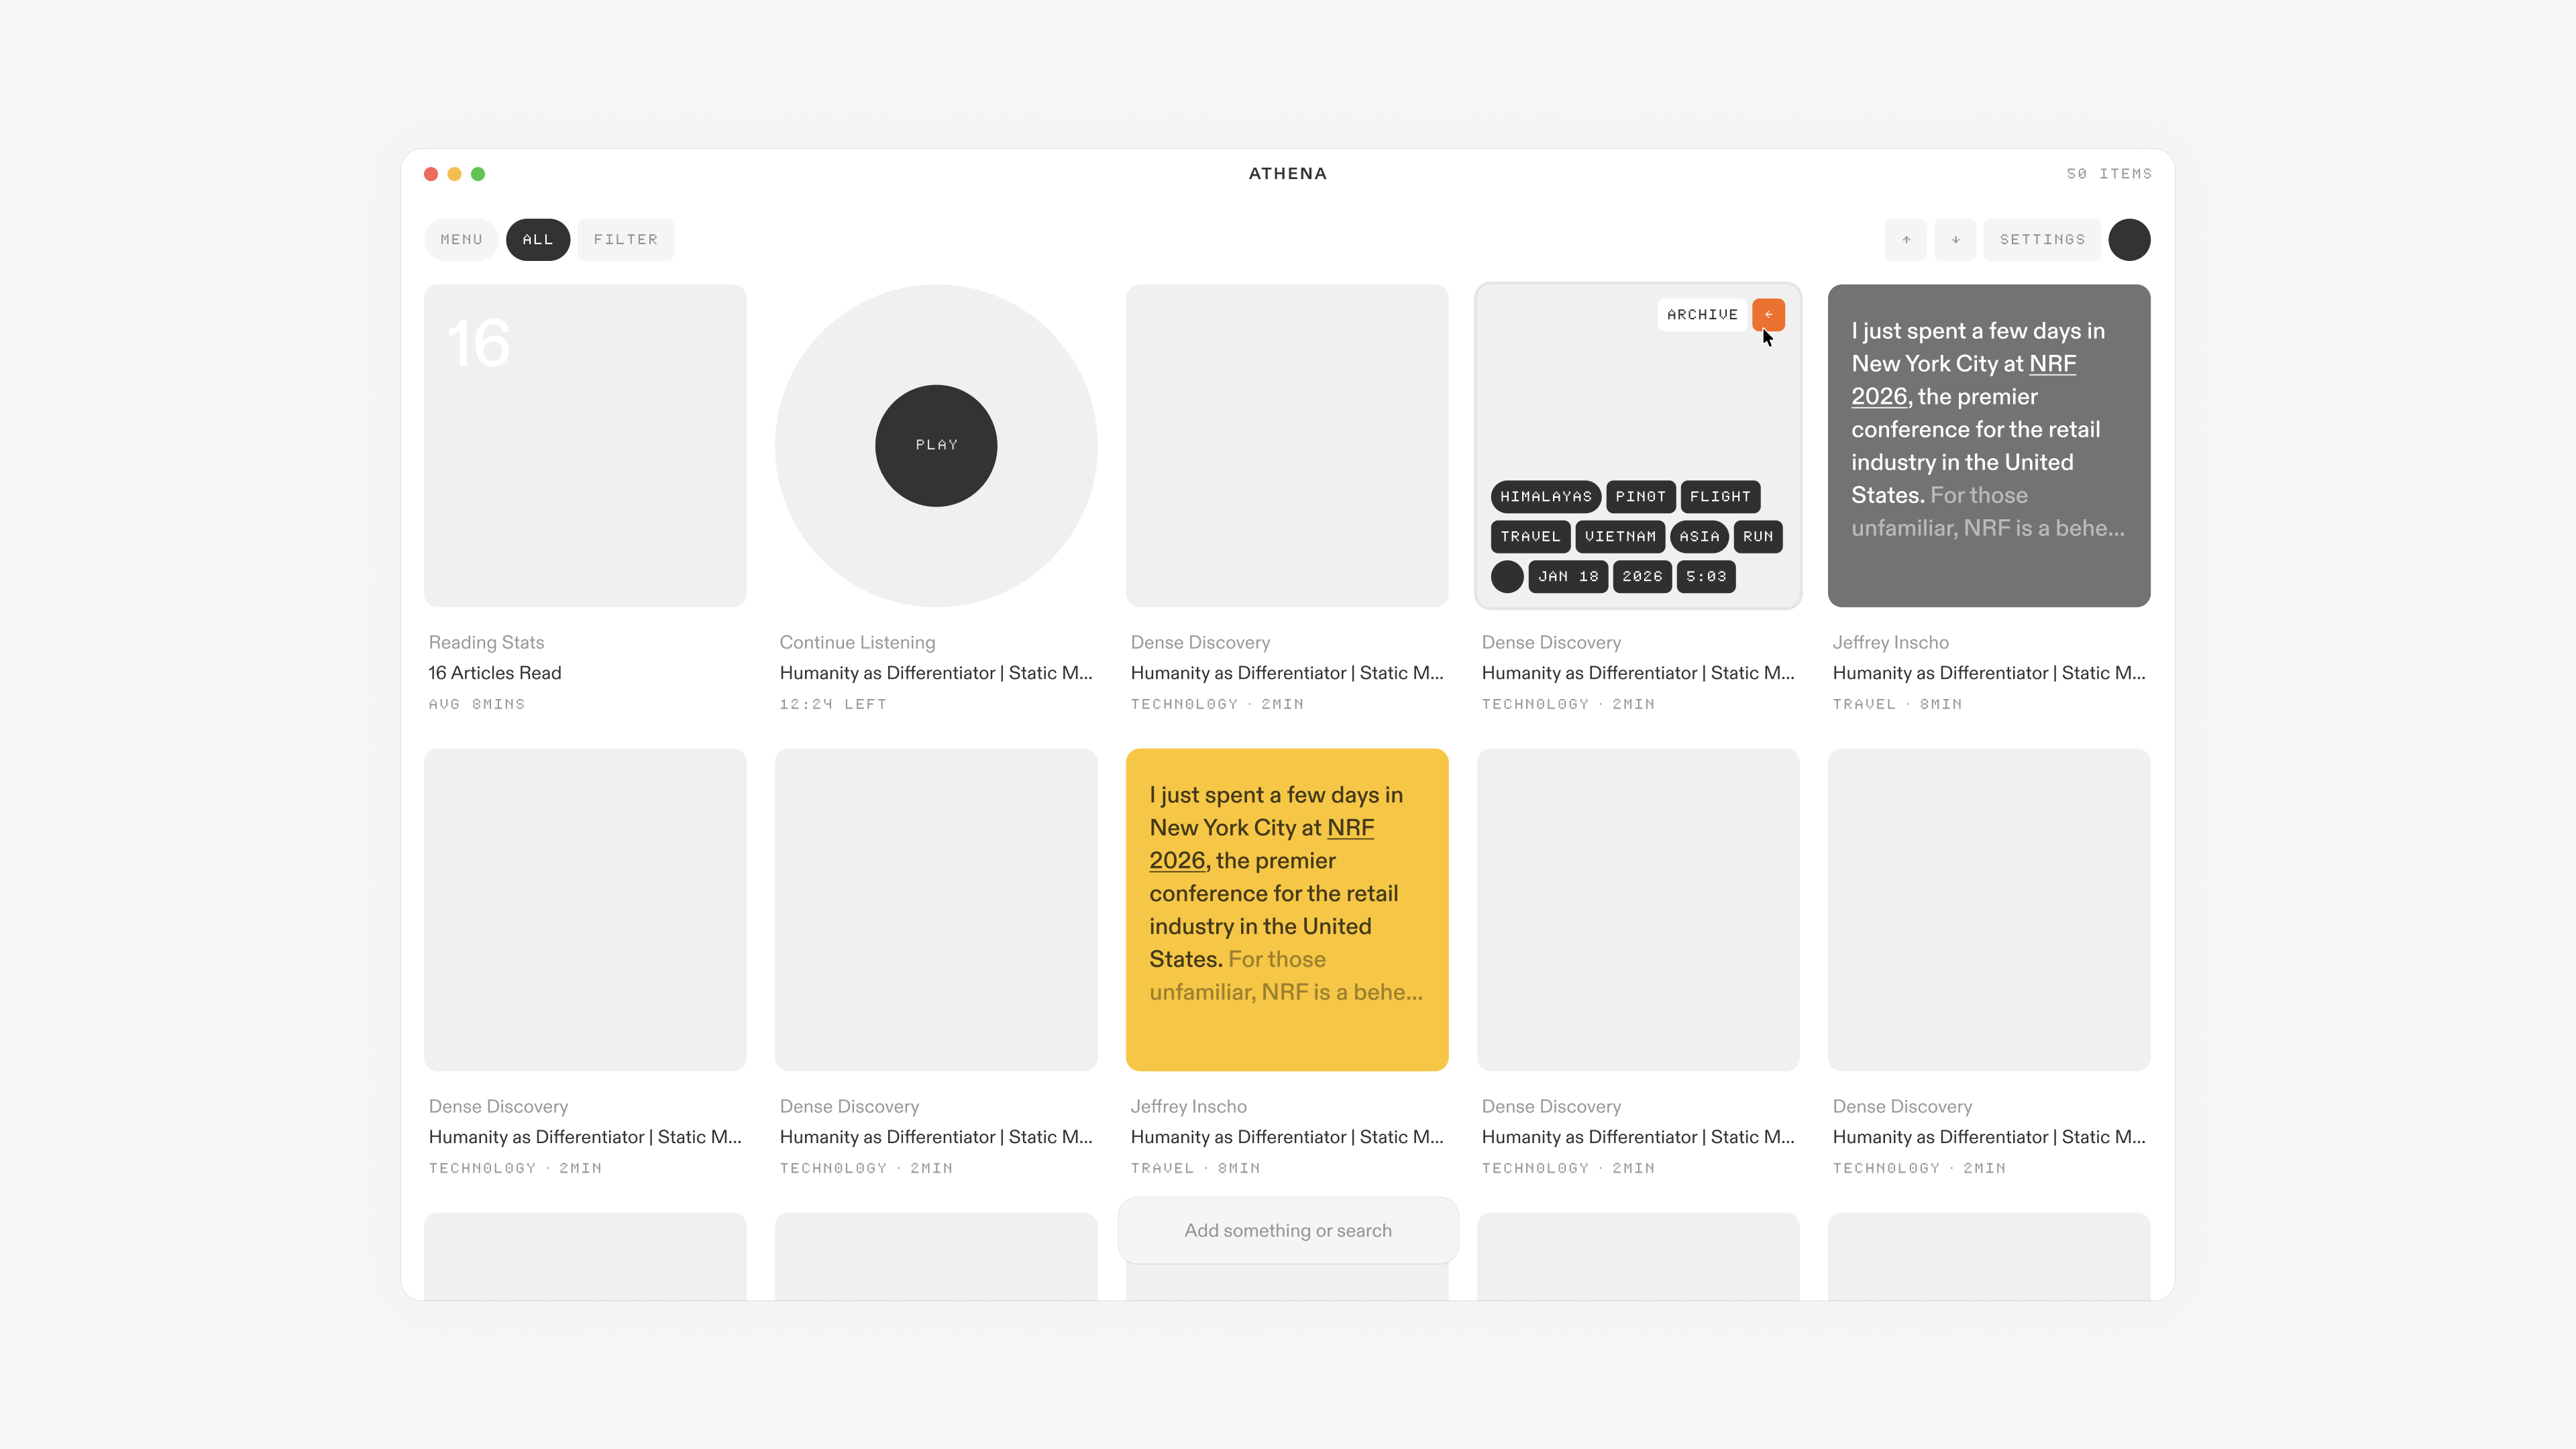Image resolution: width=2576 pixels, height=1449 pixels.
Task: Open the MENU button
Action: 461,240
